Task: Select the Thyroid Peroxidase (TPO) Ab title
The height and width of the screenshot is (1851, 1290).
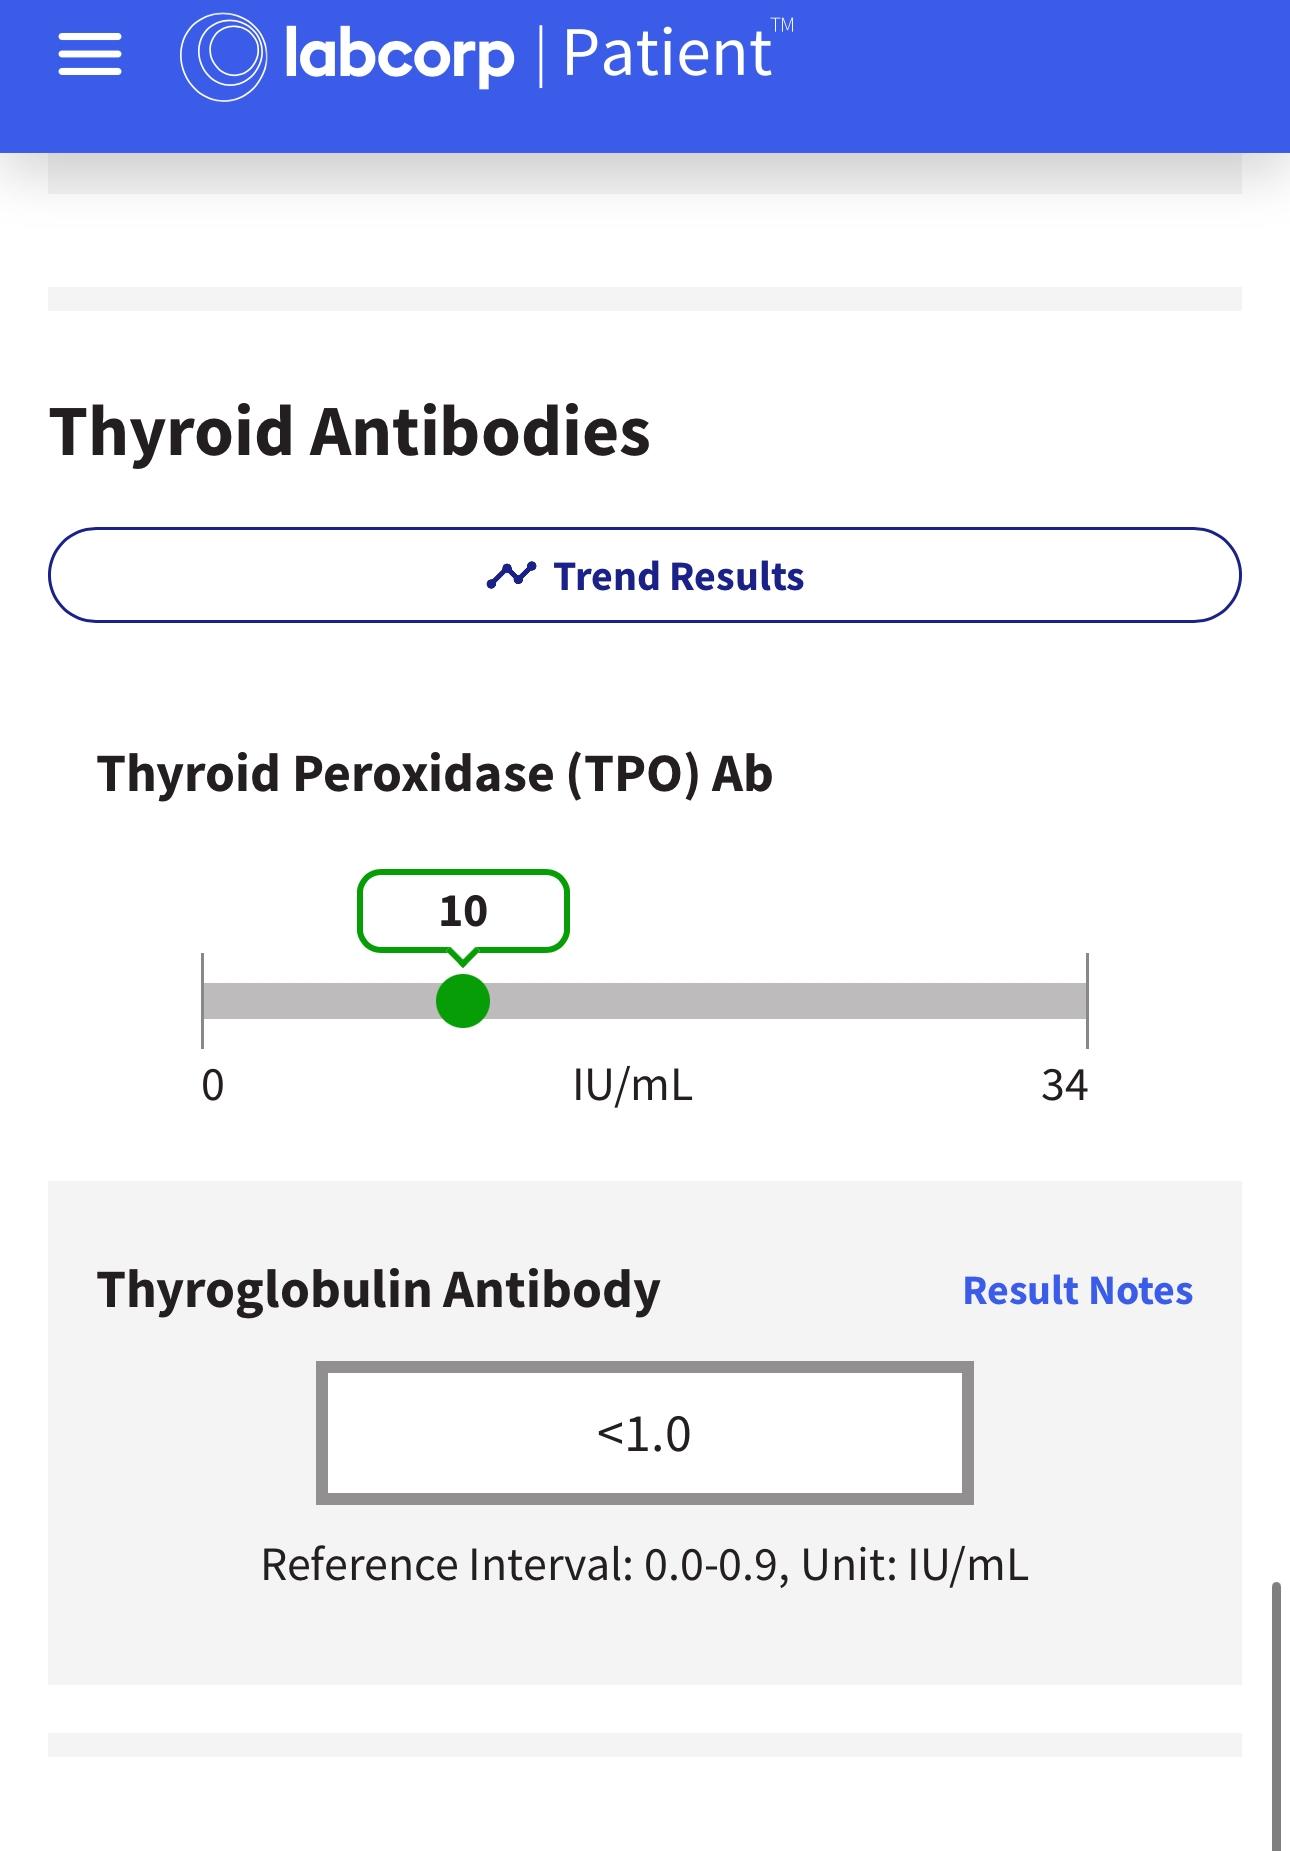Action: (x=435, y=774)
